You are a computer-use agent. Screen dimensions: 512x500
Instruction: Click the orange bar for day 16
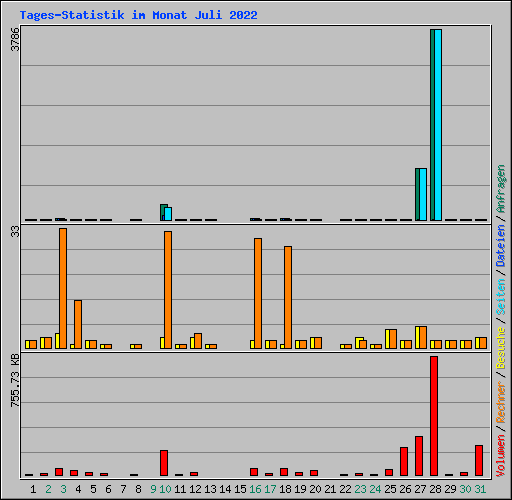pos(258,294)
